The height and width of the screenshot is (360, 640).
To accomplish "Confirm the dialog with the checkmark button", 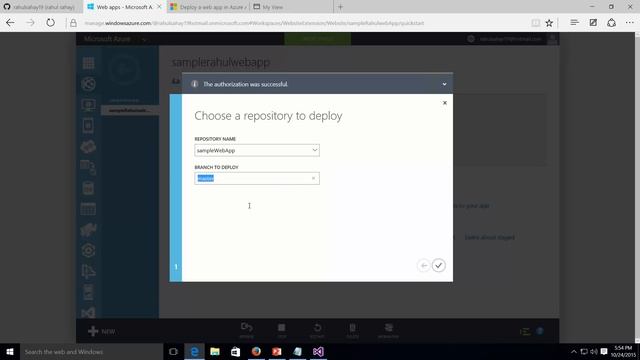I will 439,265.
